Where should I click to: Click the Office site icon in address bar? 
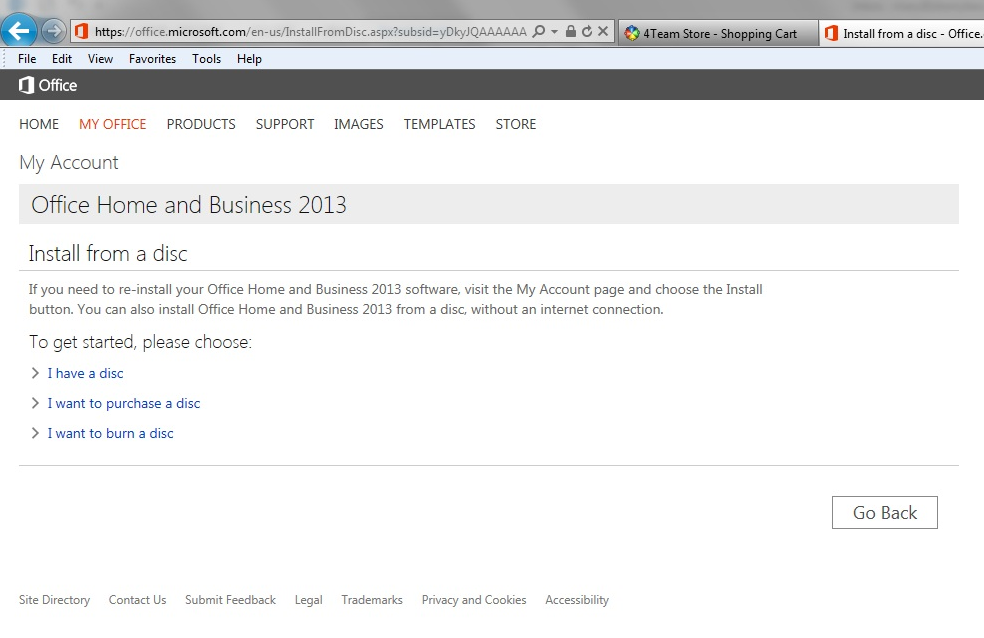82,32
